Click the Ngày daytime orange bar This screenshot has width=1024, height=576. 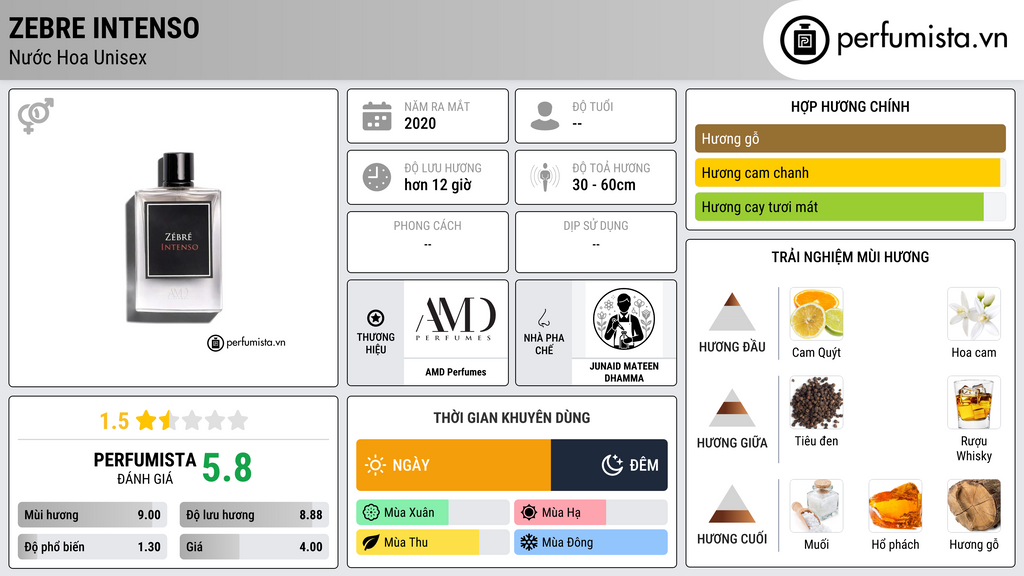coord(453,465)
